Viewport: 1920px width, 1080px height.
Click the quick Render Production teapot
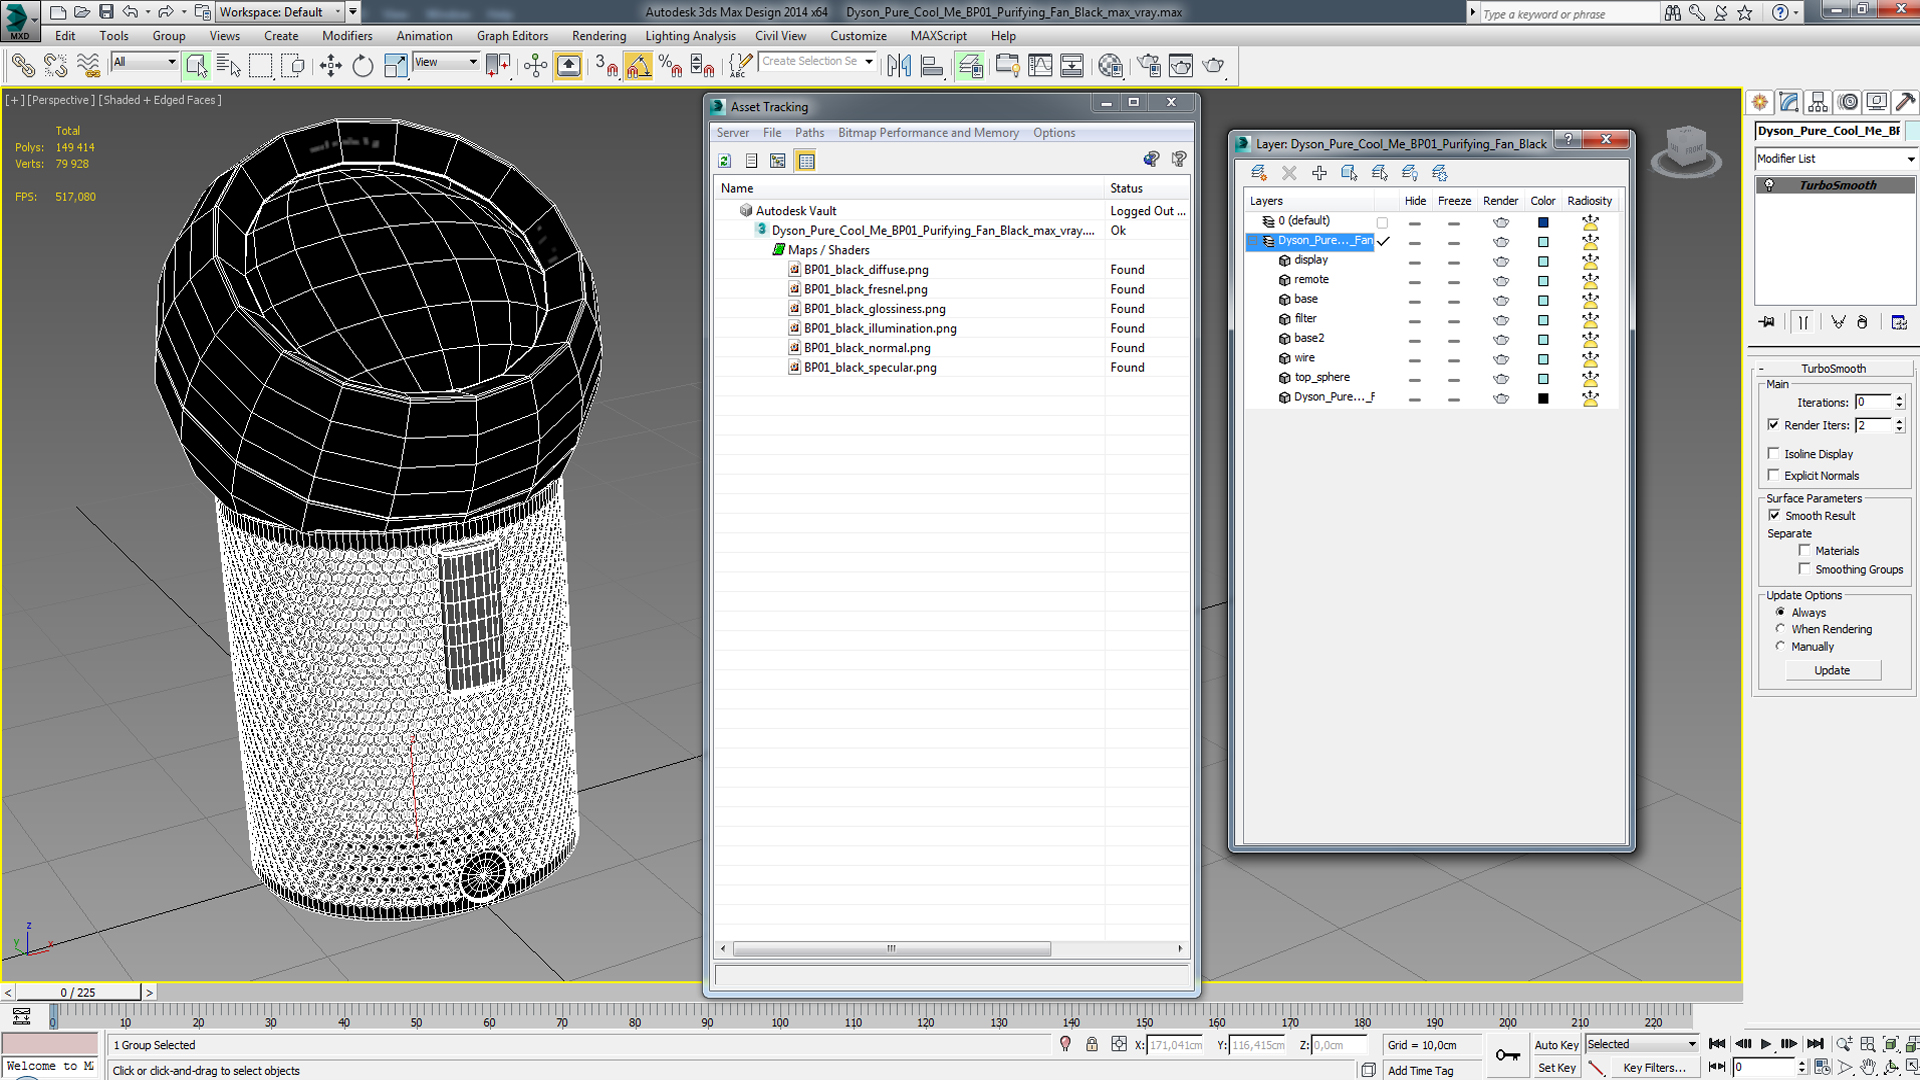pos(1214,66)
